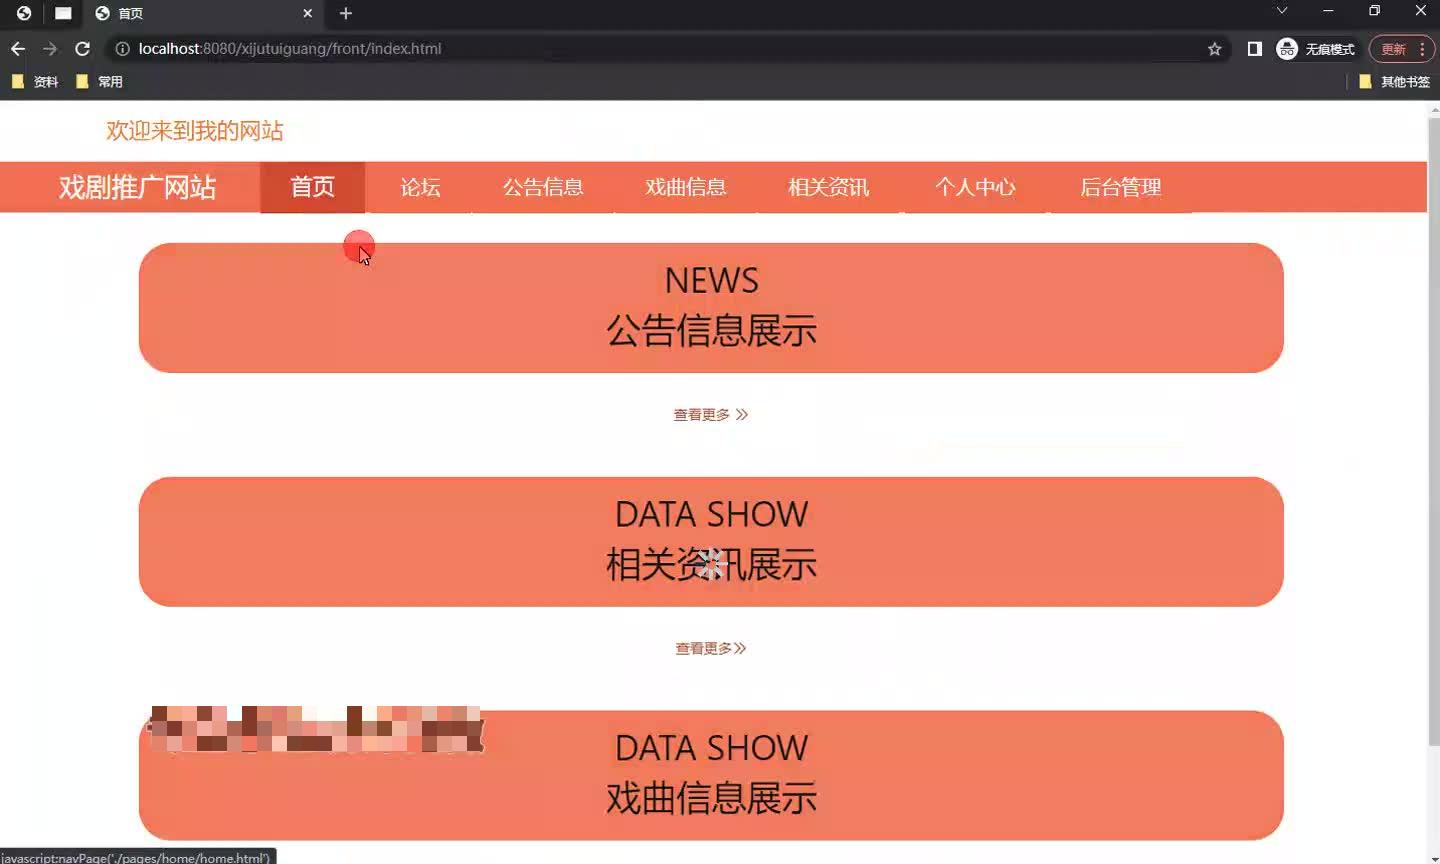Reload the current page
The height and width of the screenshot is (864, 1440).
tap(82, 48)
